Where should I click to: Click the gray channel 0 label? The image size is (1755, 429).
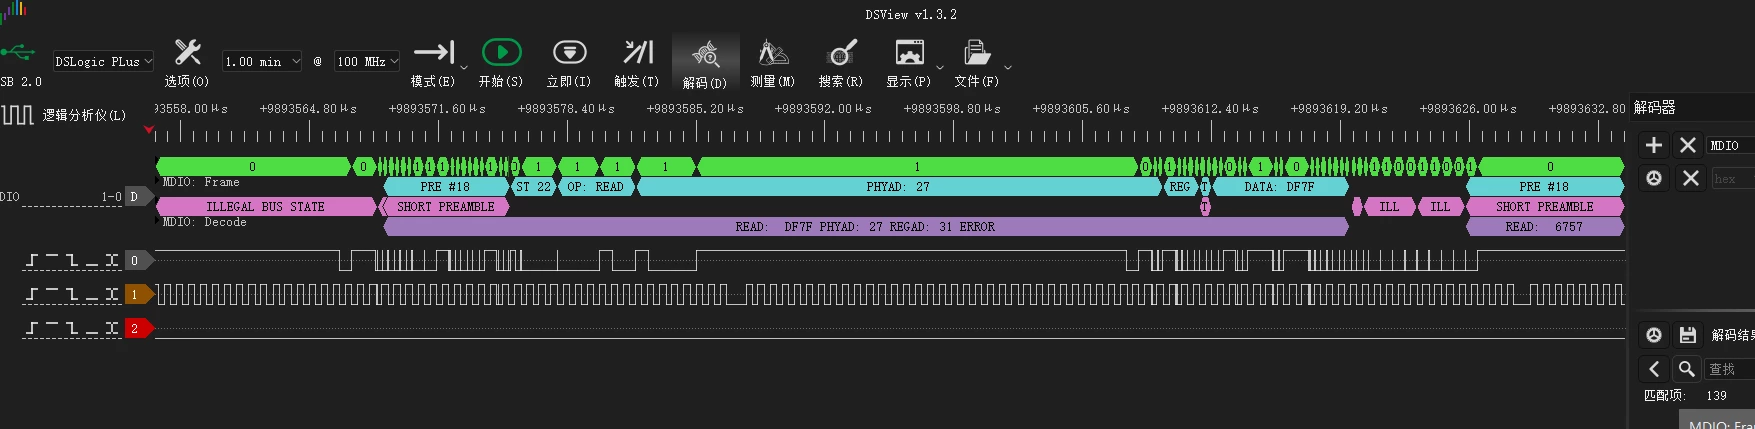click(139, 261)
